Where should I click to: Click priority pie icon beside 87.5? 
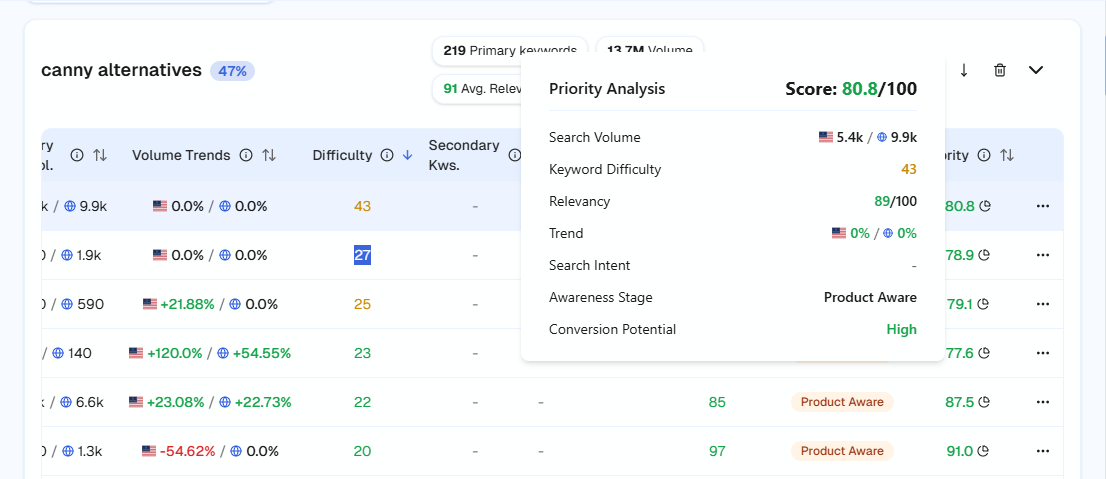pyautogui.click(x=985, y=402)
